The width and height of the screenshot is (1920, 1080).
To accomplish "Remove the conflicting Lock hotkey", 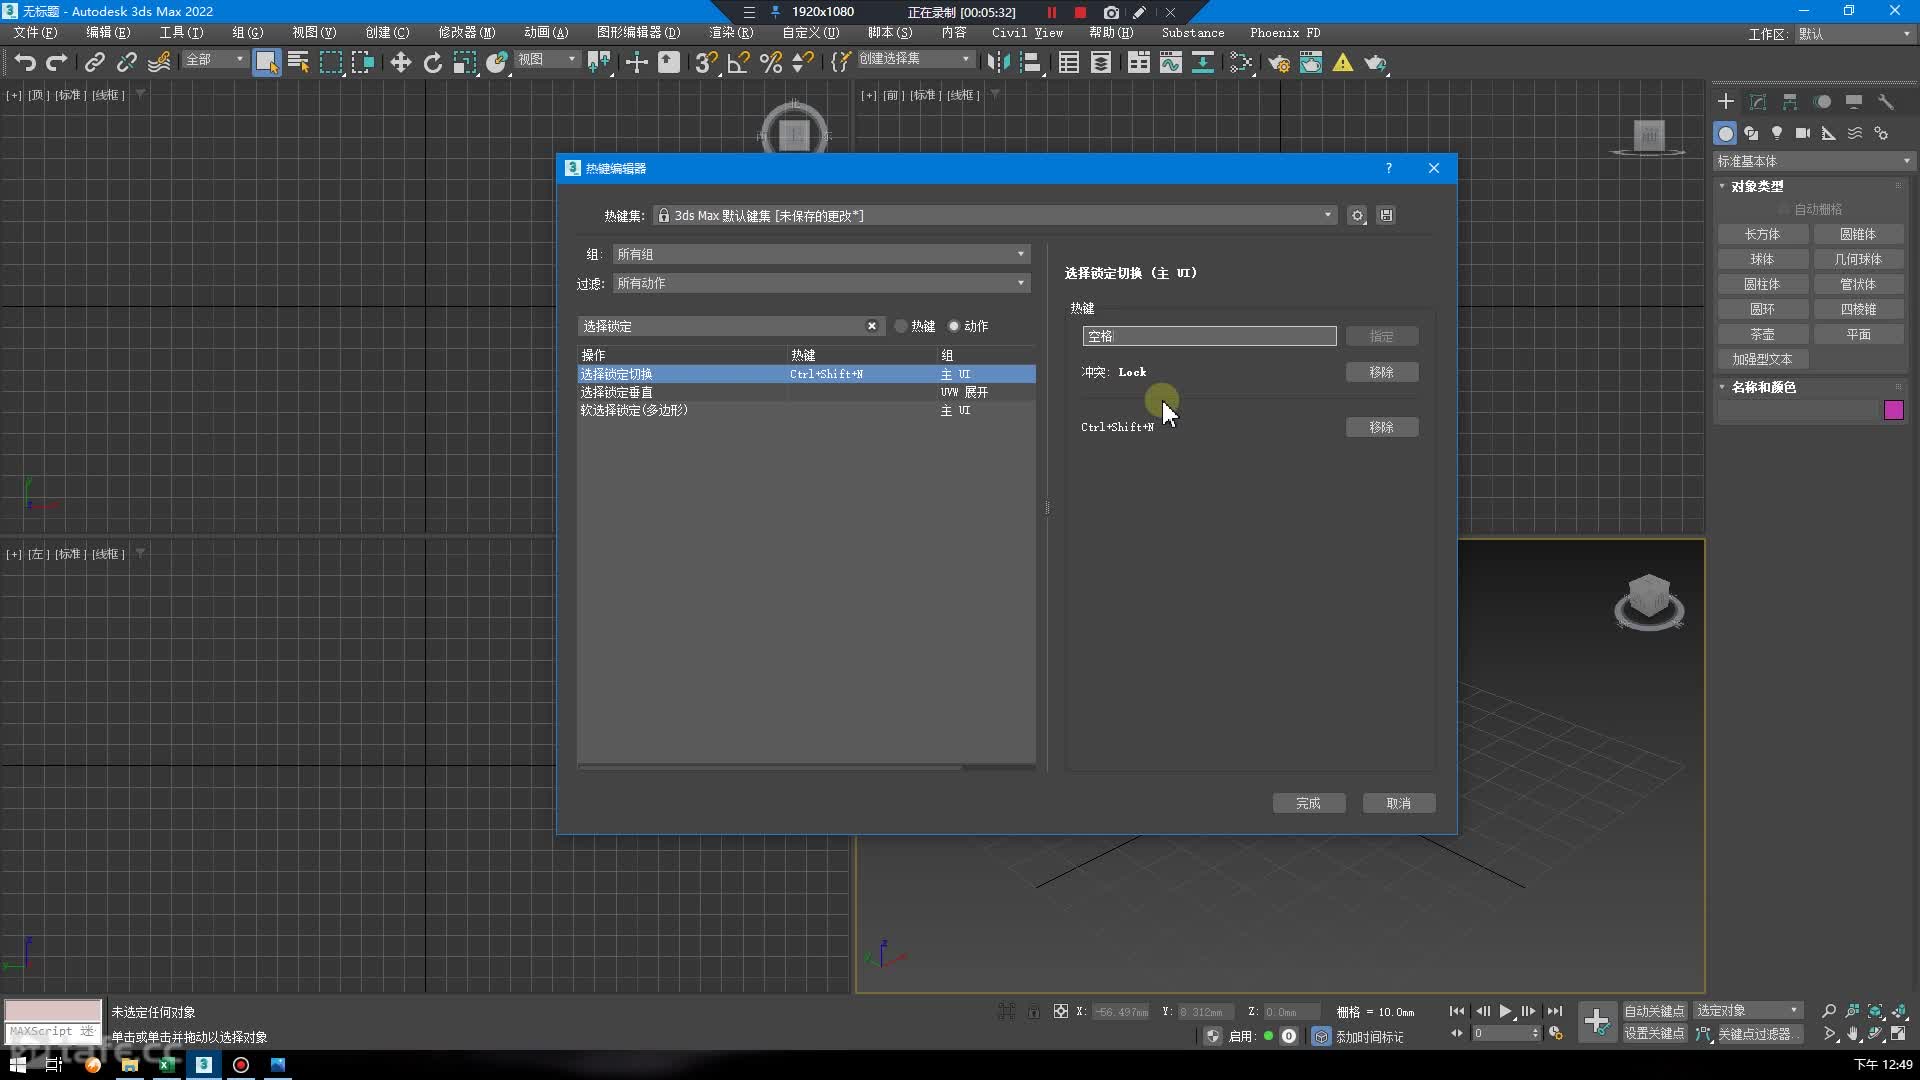I will 1381,372.
